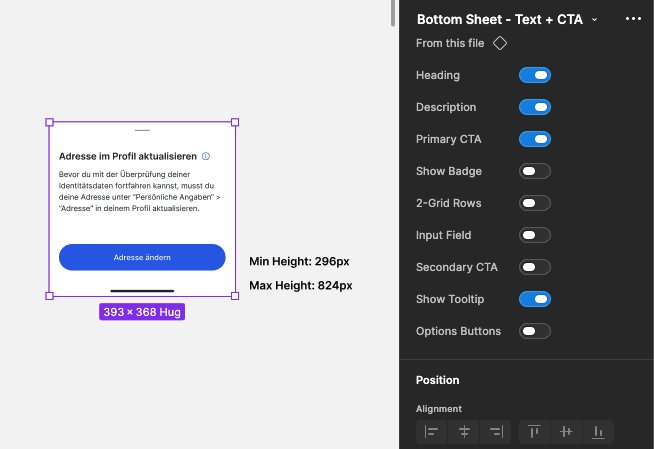654x449 pixels.
Task: Align selection to the top
Action: 534,431
